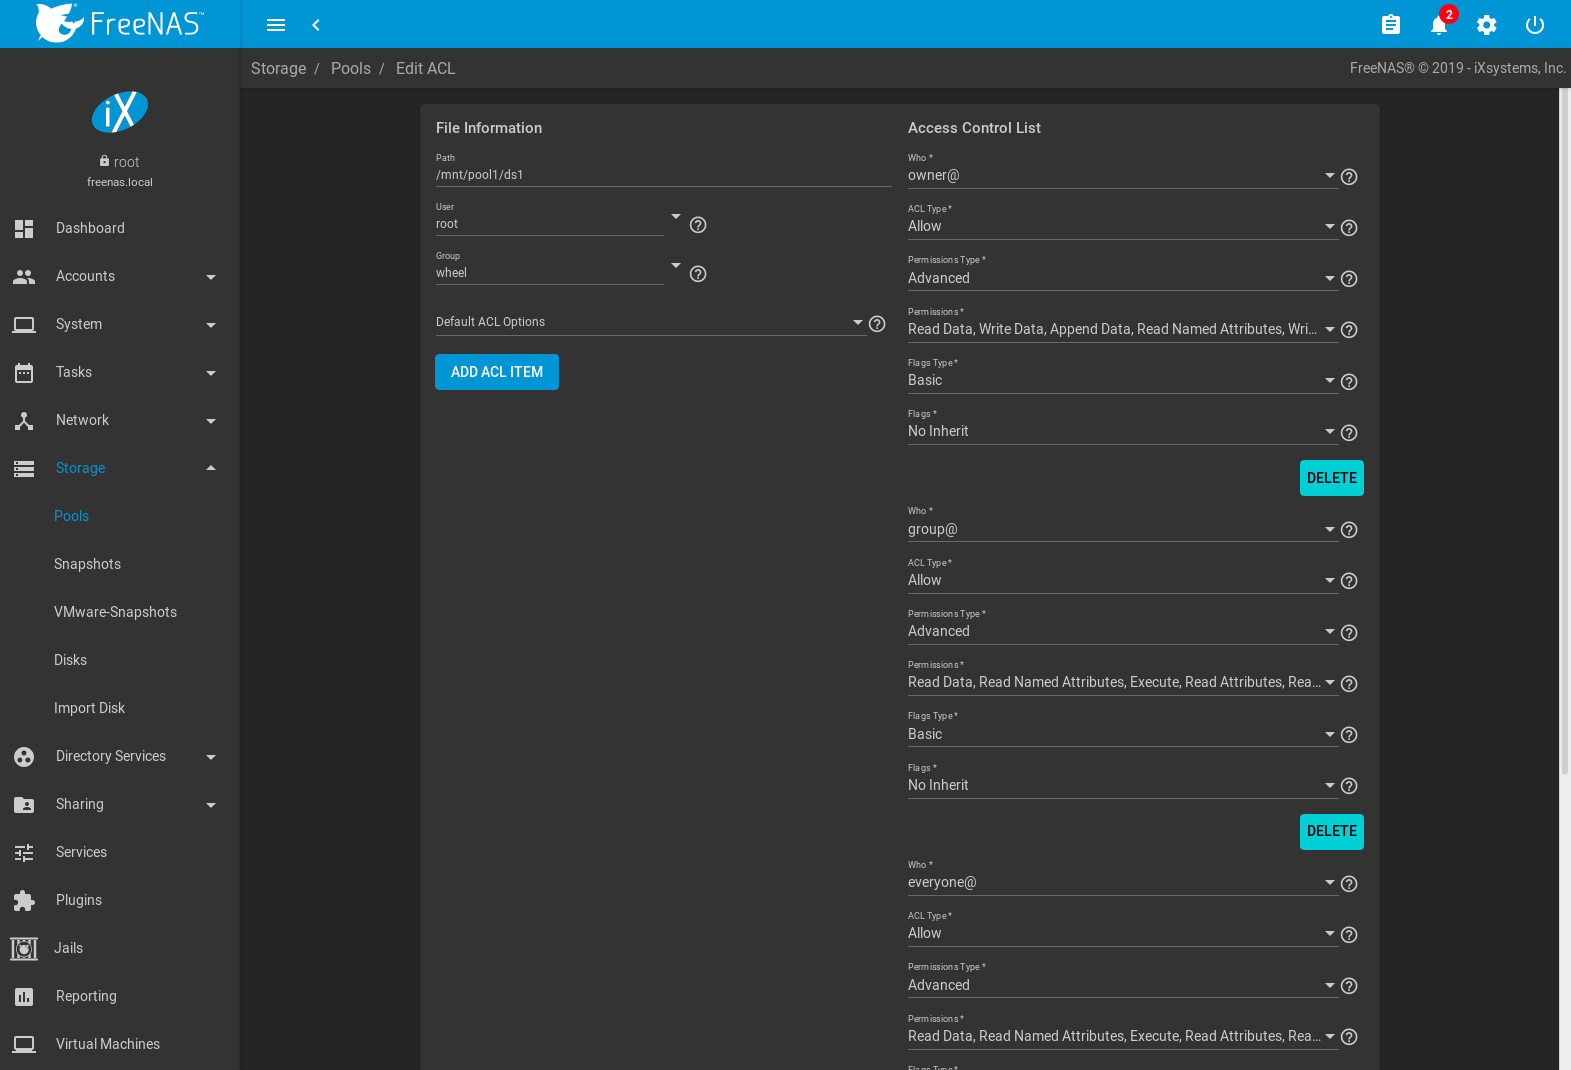Open Jails in the sidebar

[120, 948]
